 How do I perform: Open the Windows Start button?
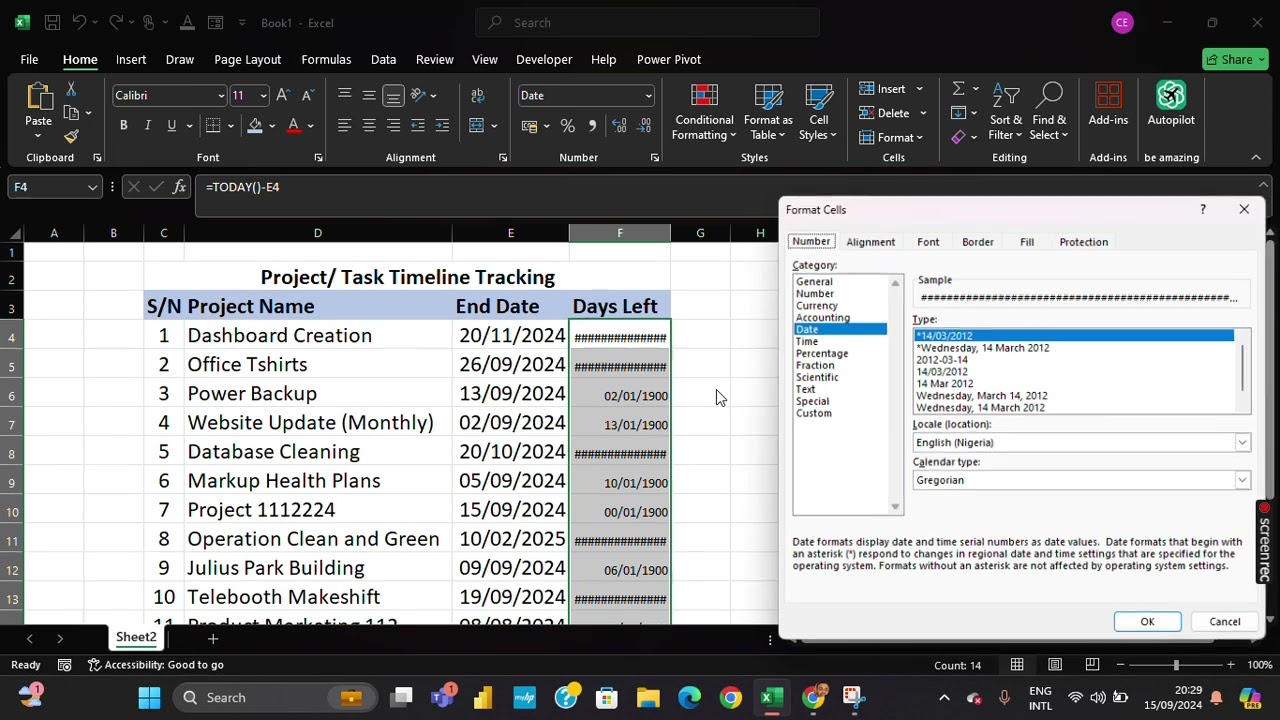(149, 697)
